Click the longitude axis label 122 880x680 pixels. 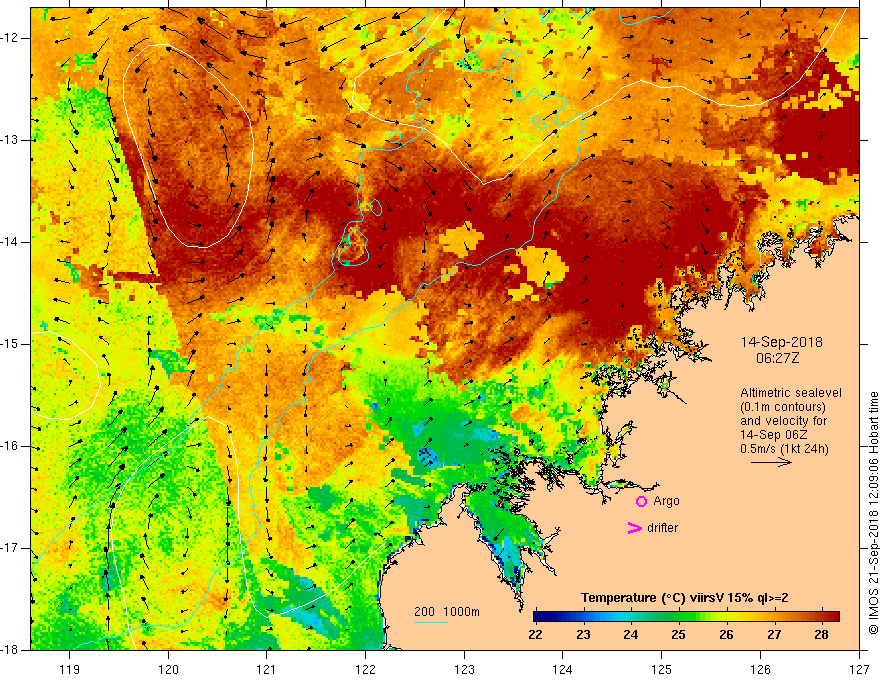coord(365,669)
